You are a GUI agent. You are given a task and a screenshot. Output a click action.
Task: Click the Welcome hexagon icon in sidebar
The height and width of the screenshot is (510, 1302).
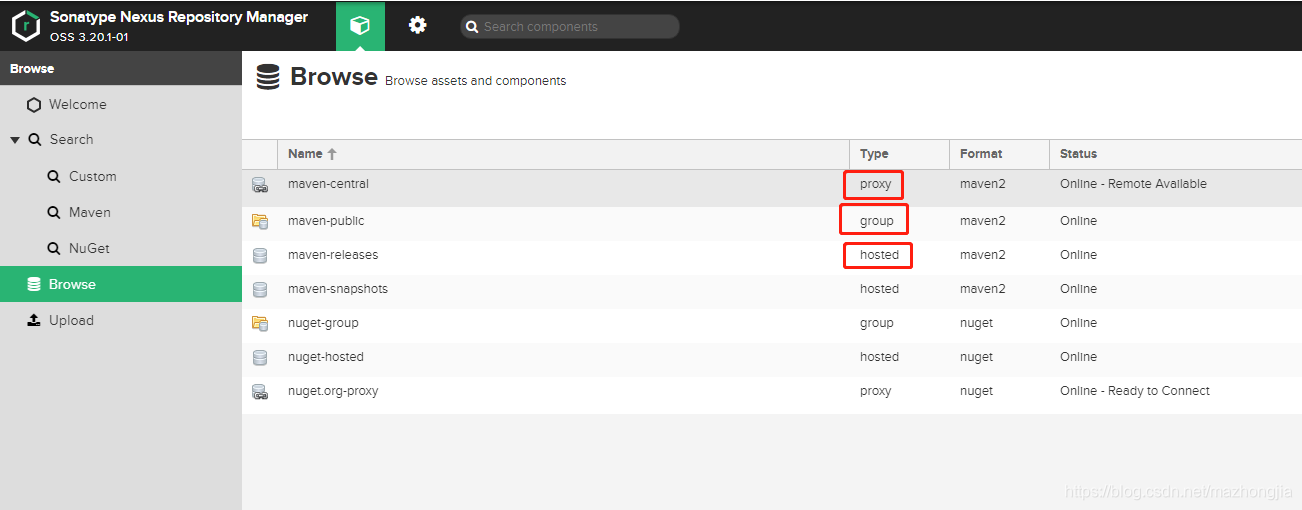[x=34, y=105]
